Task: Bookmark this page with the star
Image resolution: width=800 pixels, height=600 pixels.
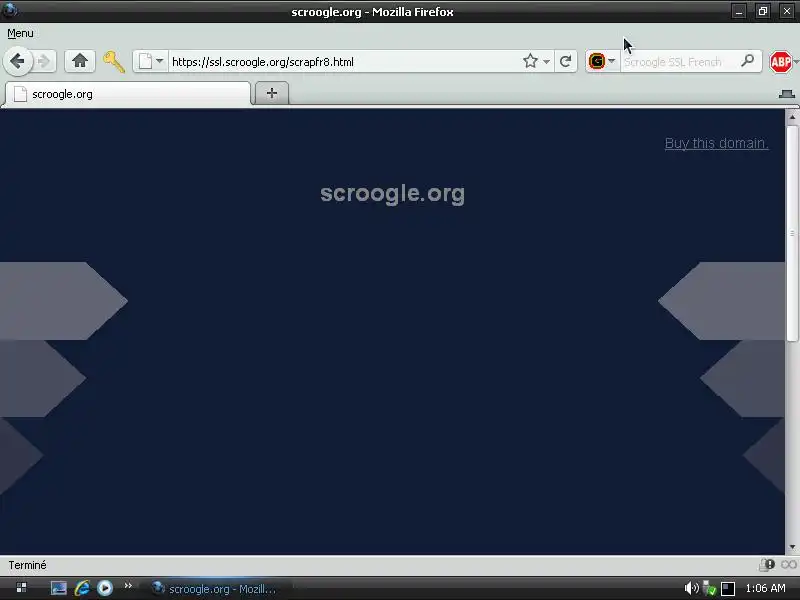Action: click(531, 61)
